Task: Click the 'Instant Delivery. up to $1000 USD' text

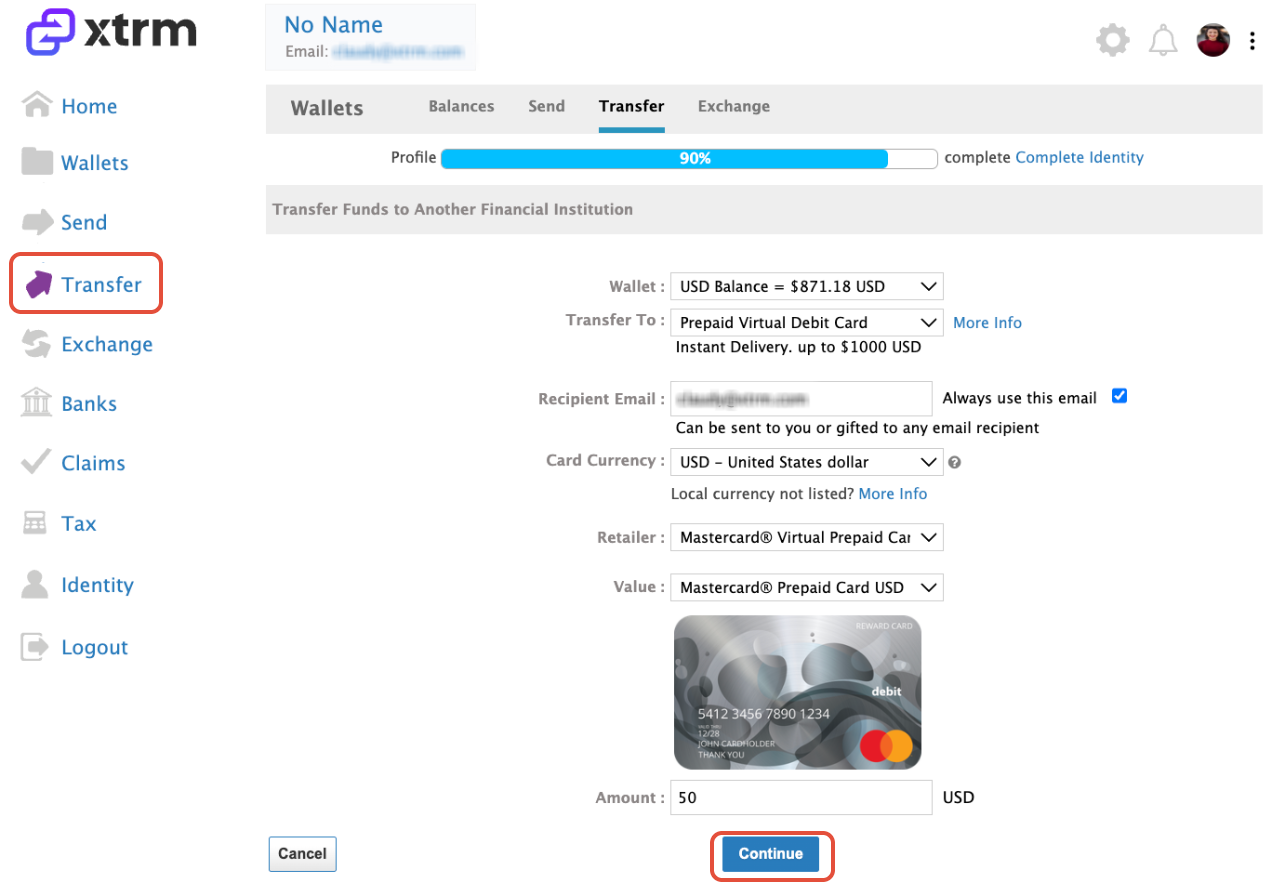Action: (x=798, y=347)
